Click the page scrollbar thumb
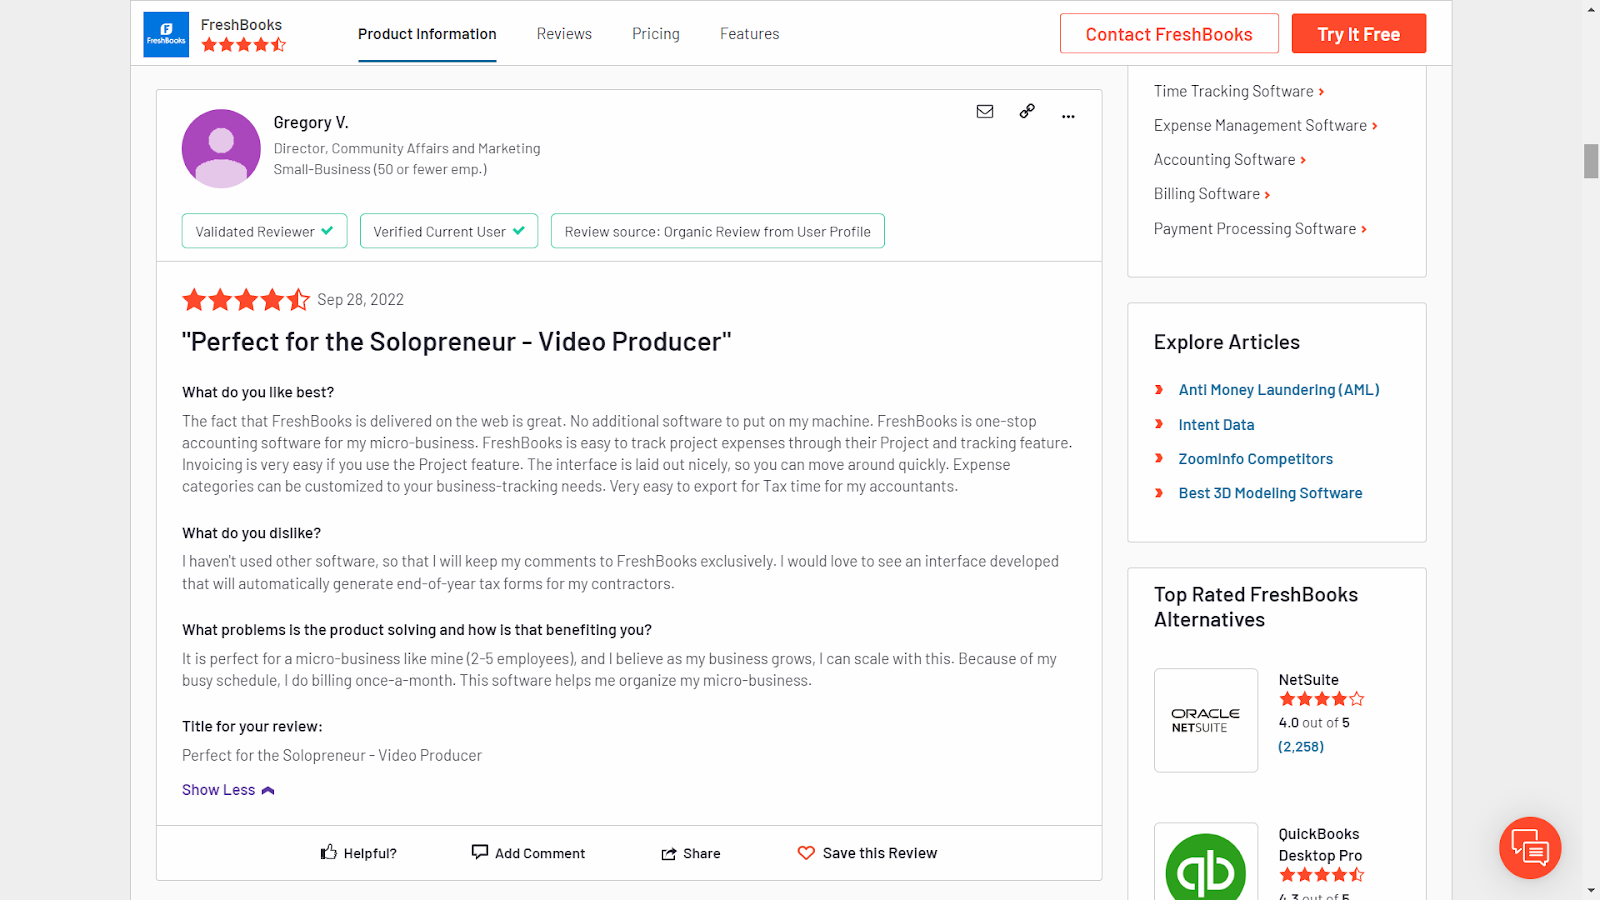The width and height of the screenshot is (1600, 900). [x=1591, y=161]
